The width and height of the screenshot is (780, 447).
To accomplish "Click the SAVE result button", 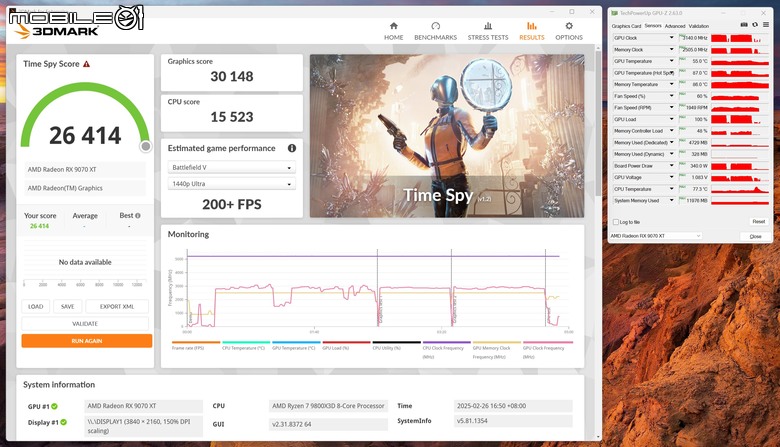I will coord(68,306).
